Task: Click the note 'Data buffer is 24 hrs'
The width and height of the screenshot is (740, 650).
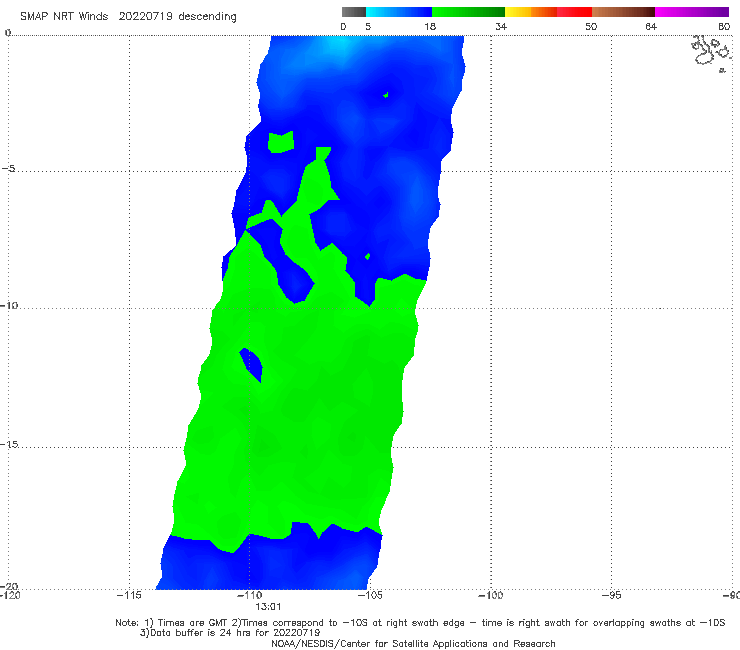Action: coord(230,633)
